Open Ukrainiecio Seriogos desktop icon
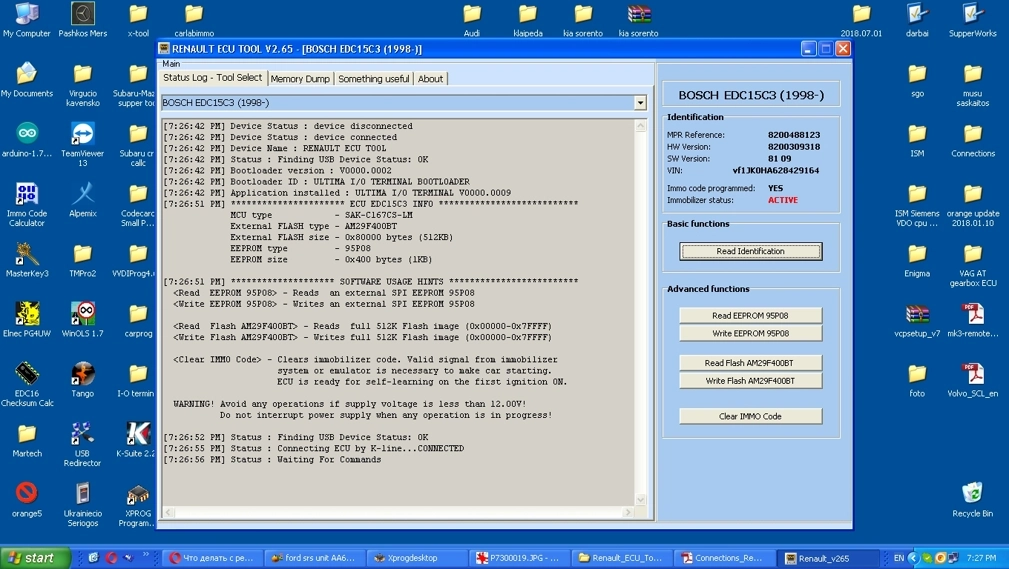This screenshot has height=569, width=1009. [82, 503]
